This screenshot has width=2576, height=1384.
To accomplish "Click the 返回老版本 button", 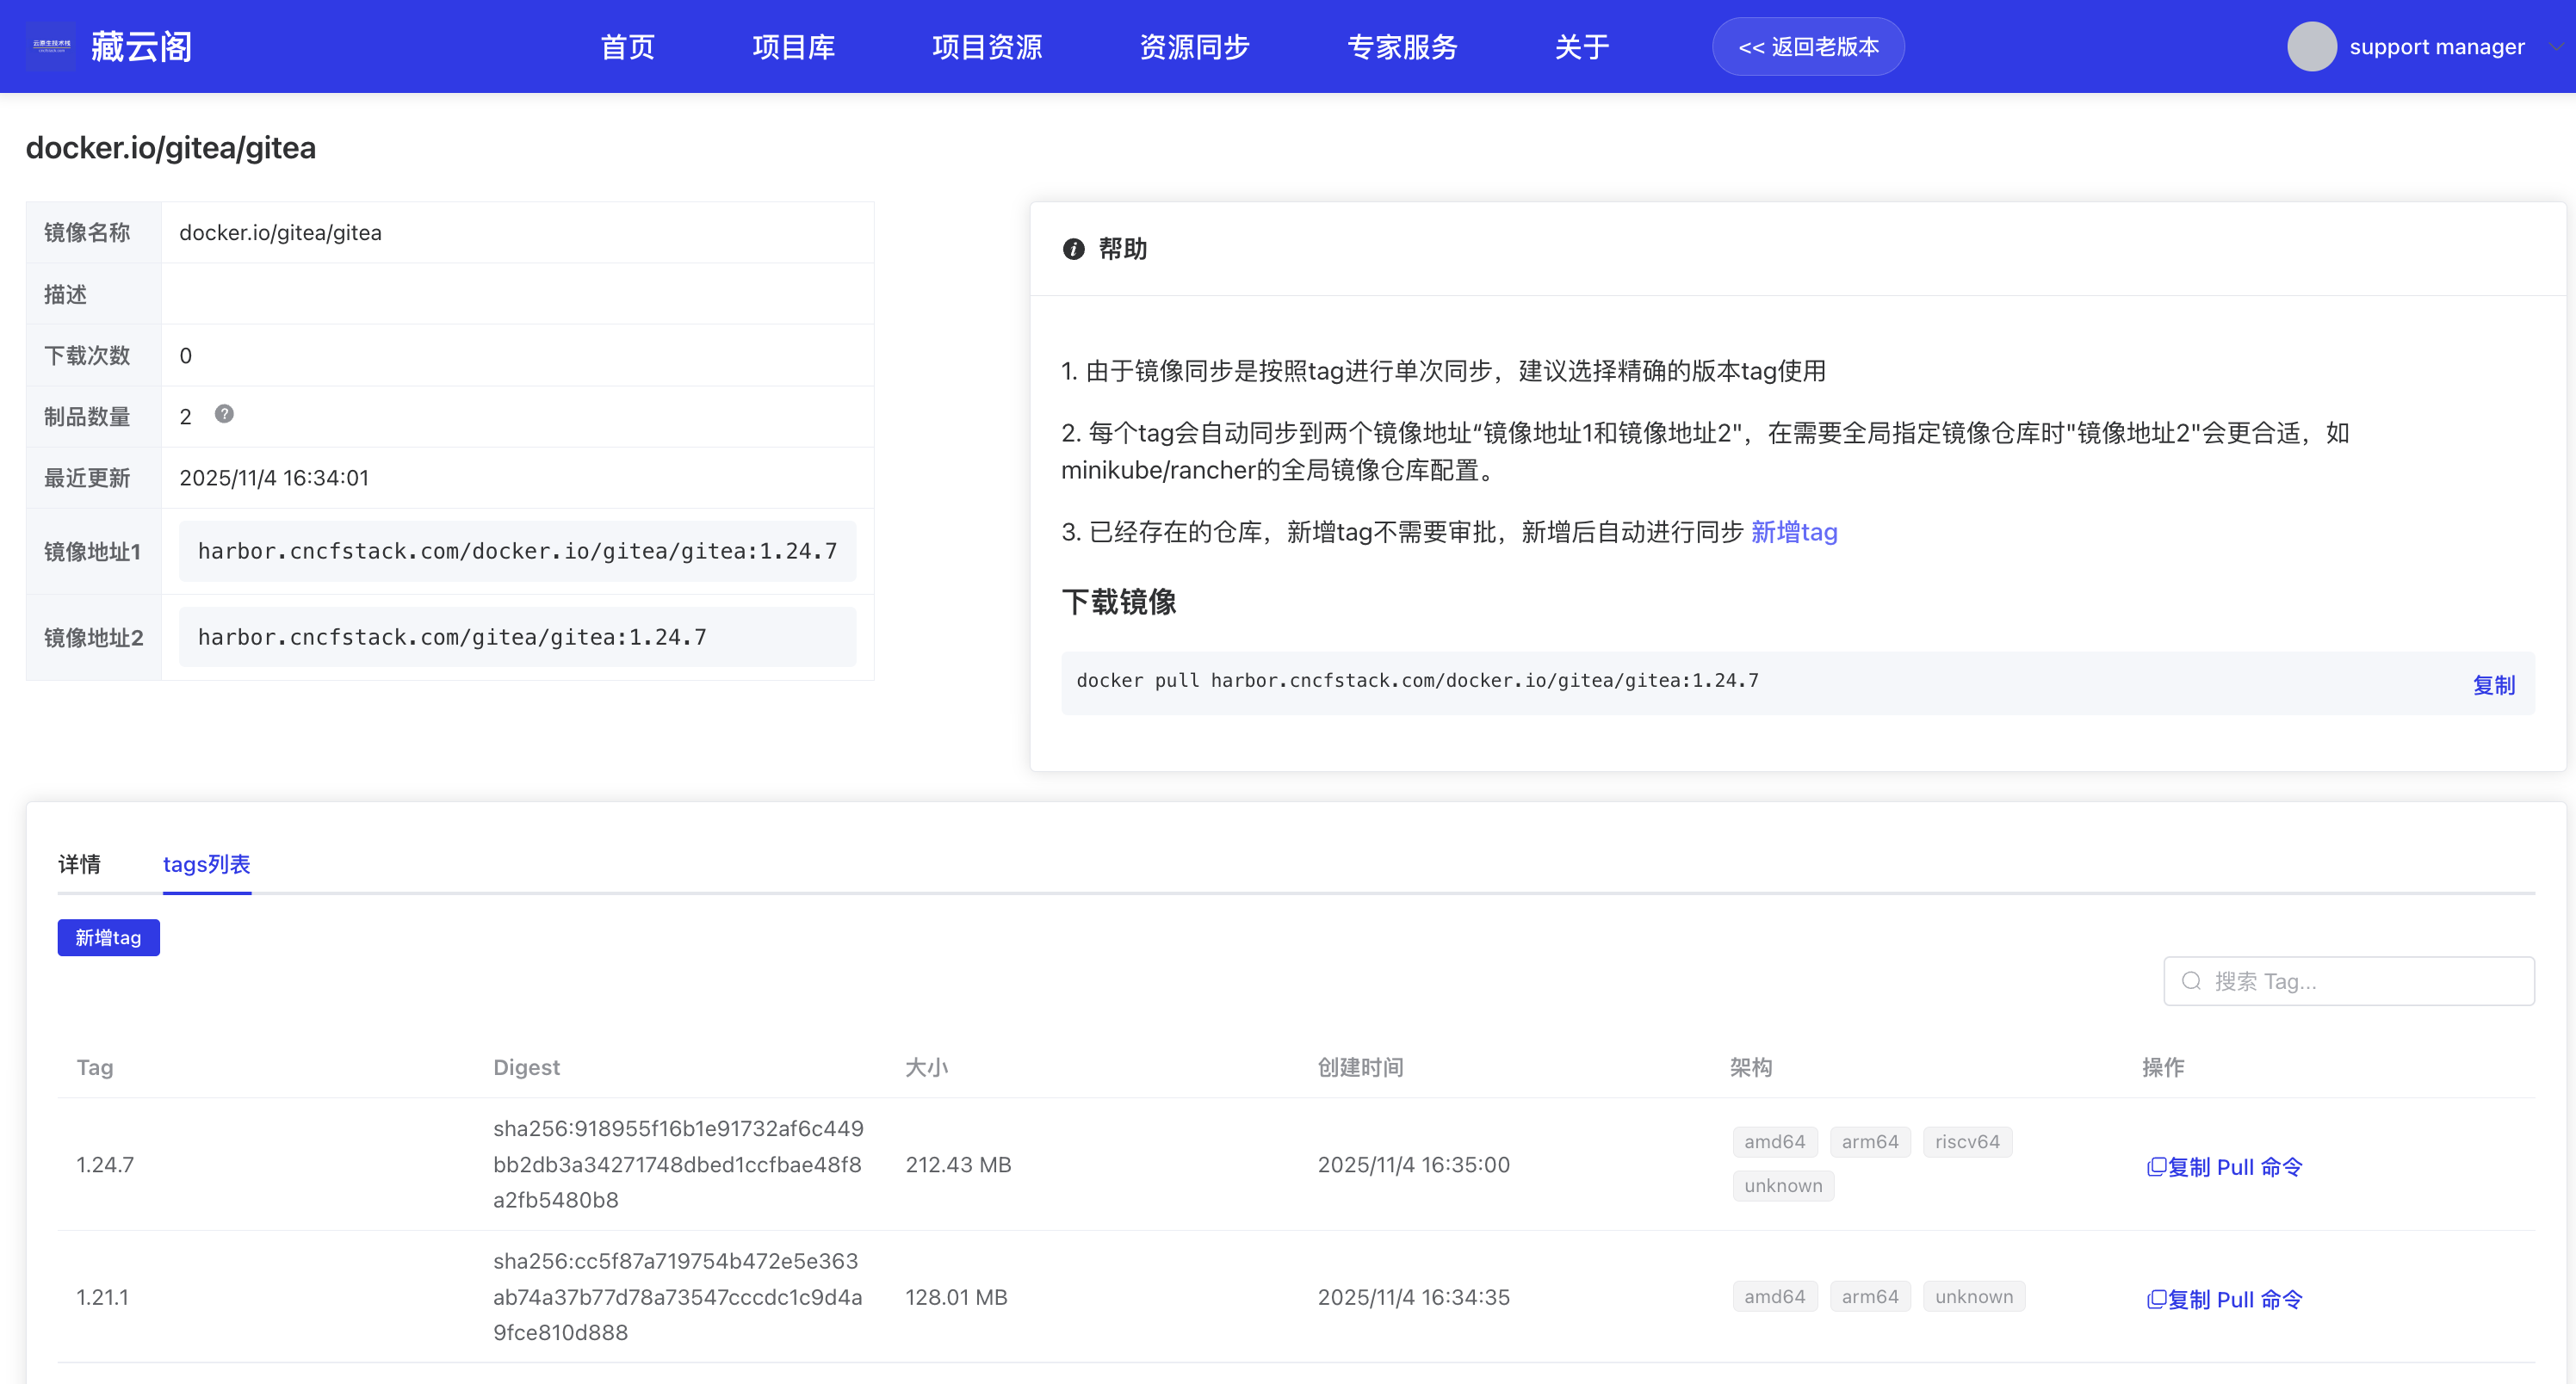I will [1808, 46].
